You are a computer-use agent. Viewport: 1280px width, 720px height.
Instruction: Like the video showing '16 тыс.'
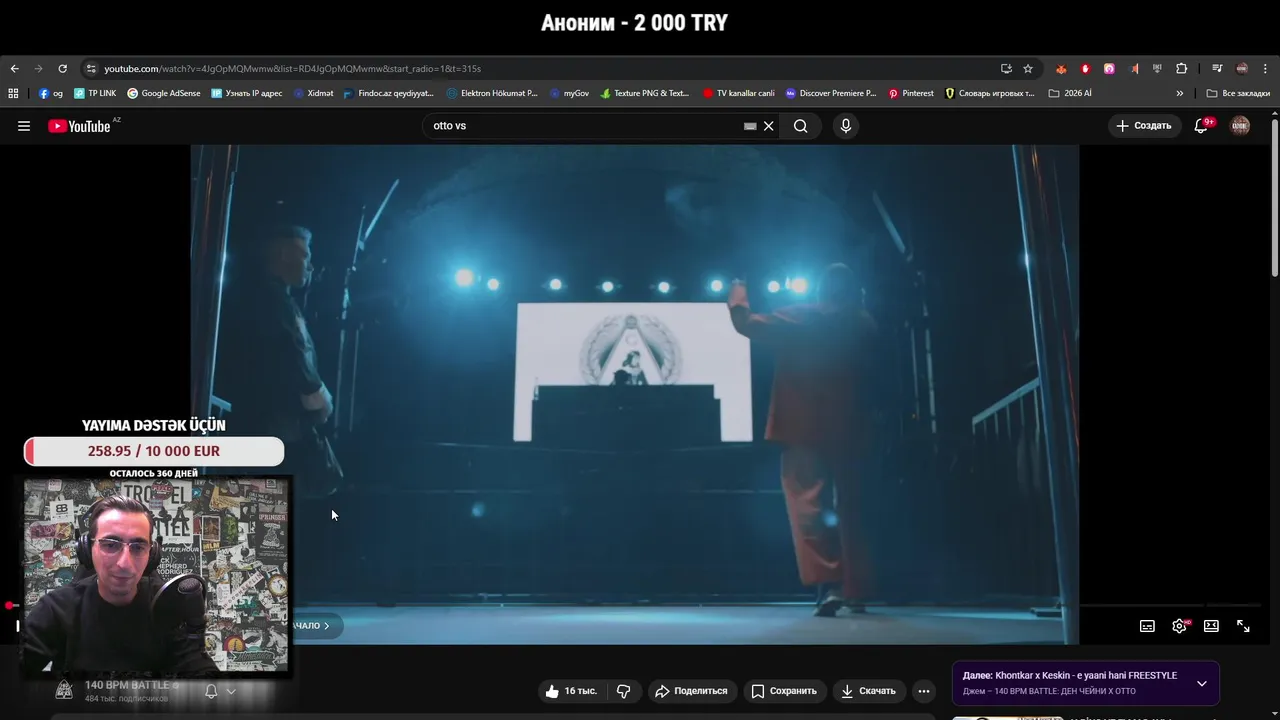(x=571, y=691)
